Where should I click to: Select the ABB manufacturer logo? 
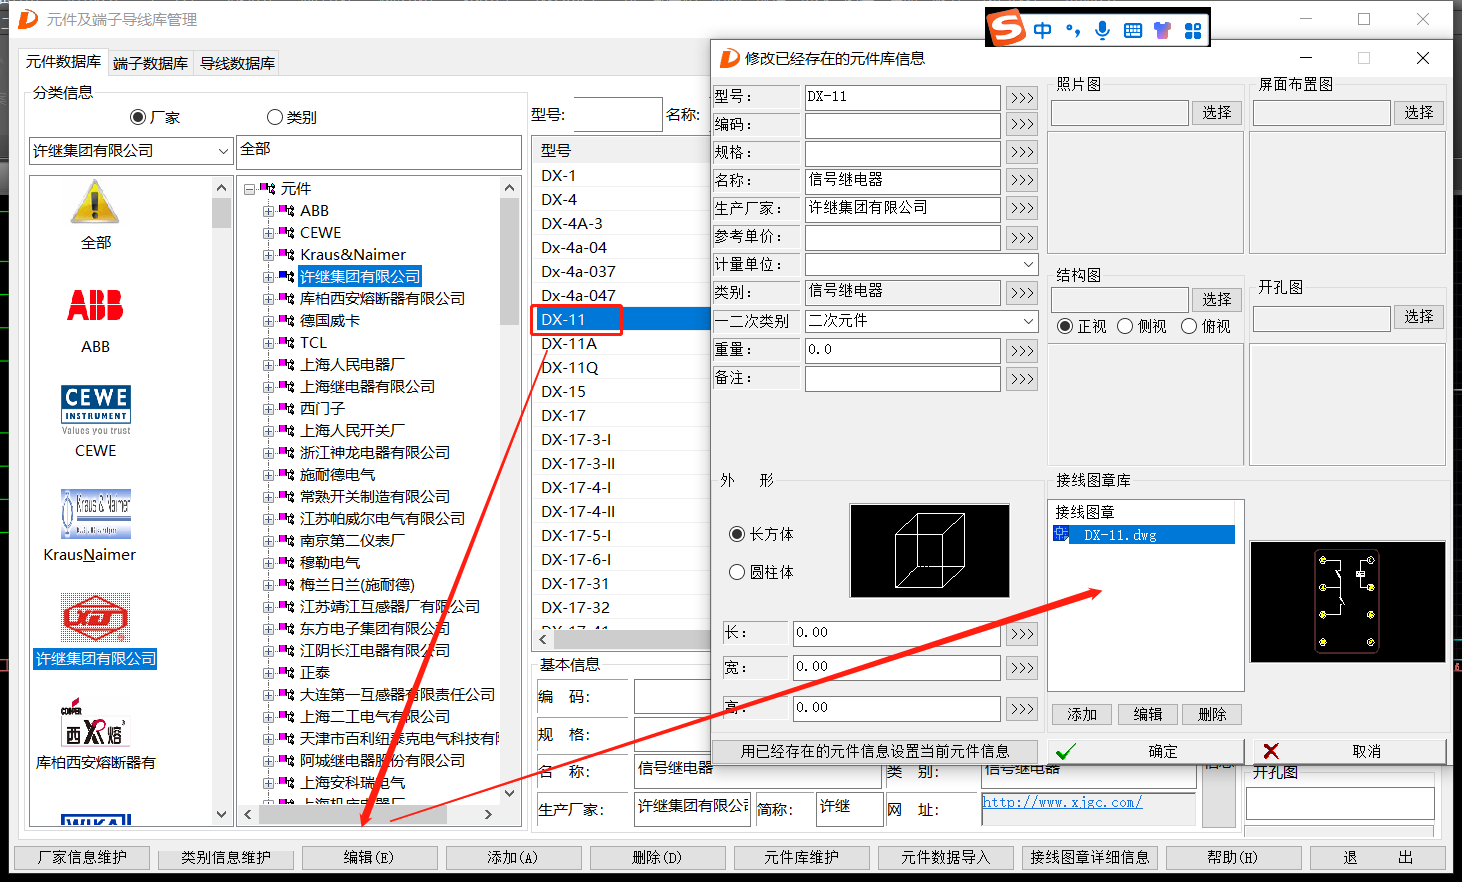point(95,305)
